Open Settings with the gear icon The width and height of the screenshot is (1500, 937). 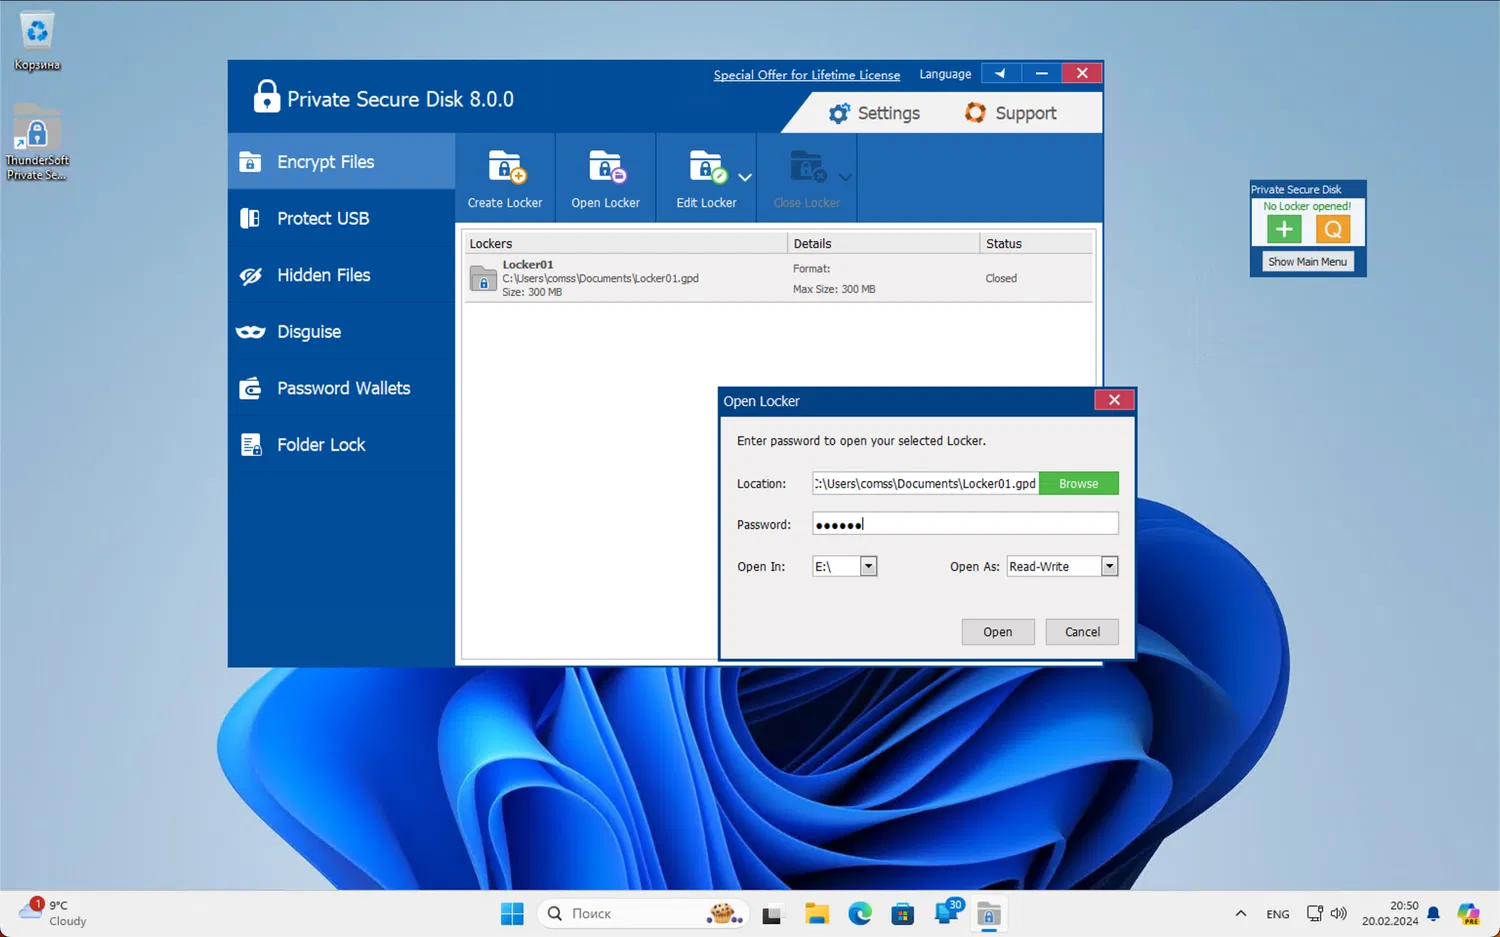coord(839,113)
